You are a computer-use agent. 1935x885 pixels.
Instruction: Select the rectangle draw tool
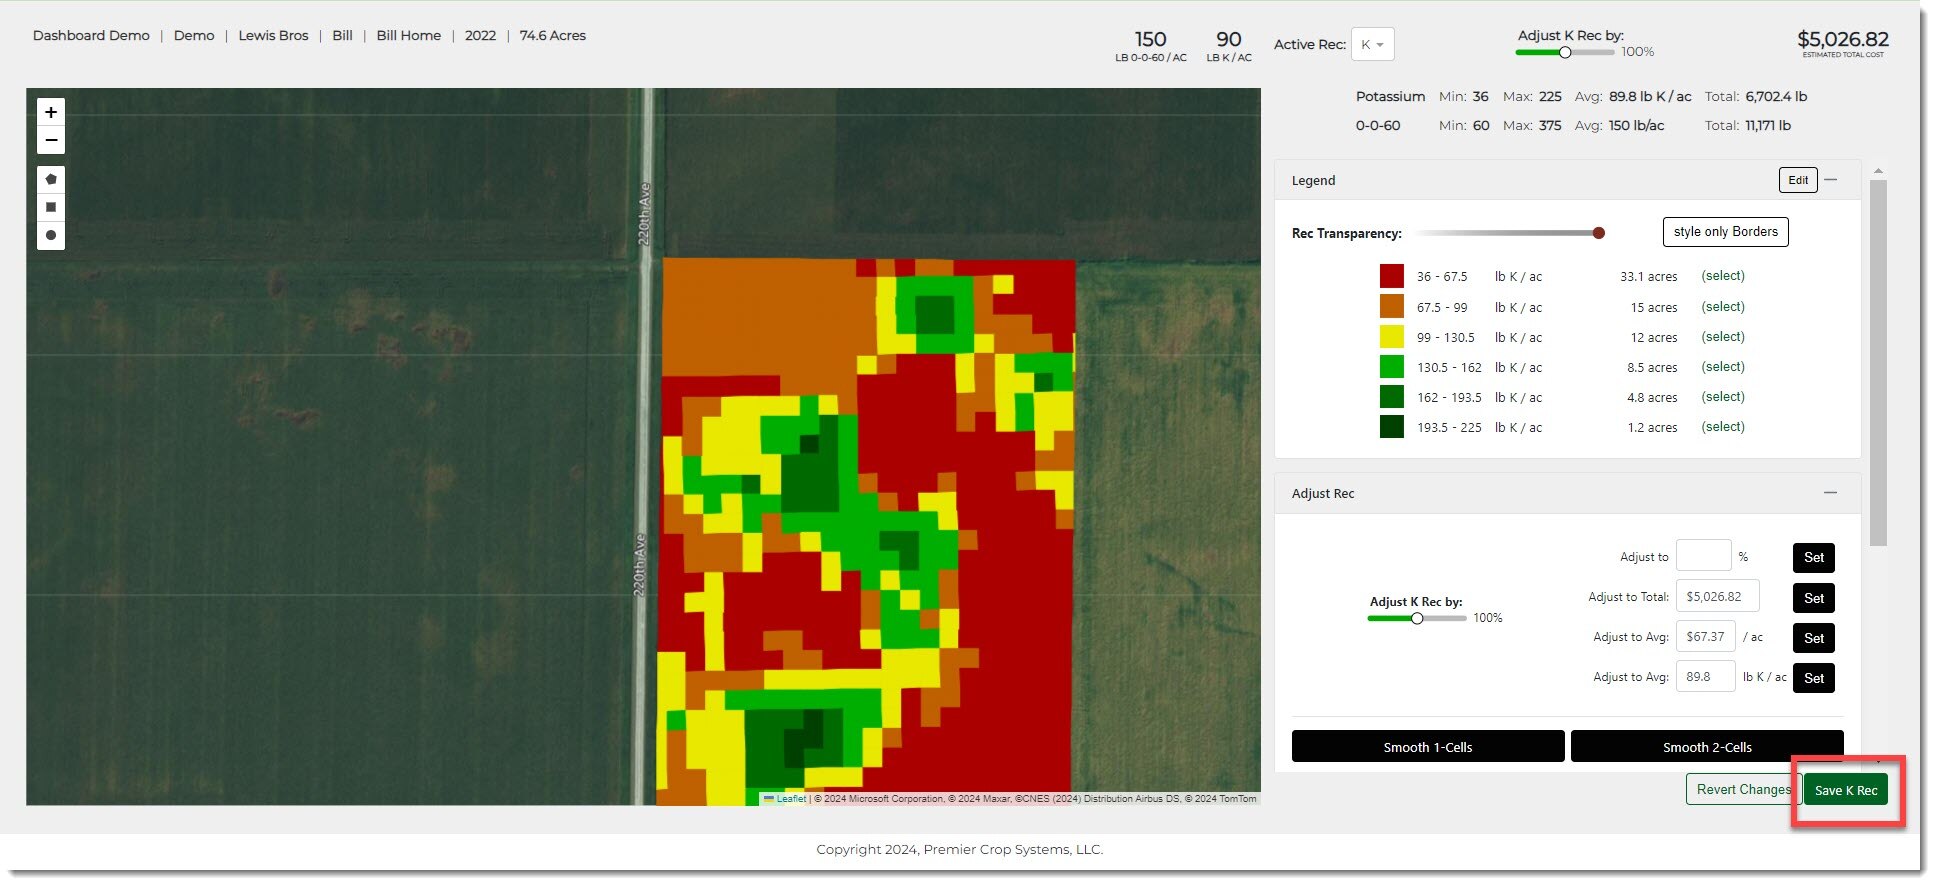point(51,207)
